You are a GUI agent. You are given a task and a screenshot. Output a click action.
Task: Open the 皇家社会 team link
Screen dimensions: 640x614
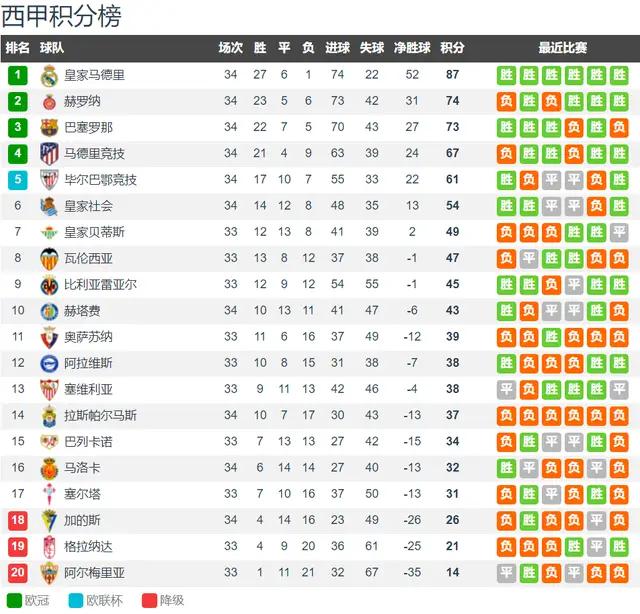coord(88,206)
